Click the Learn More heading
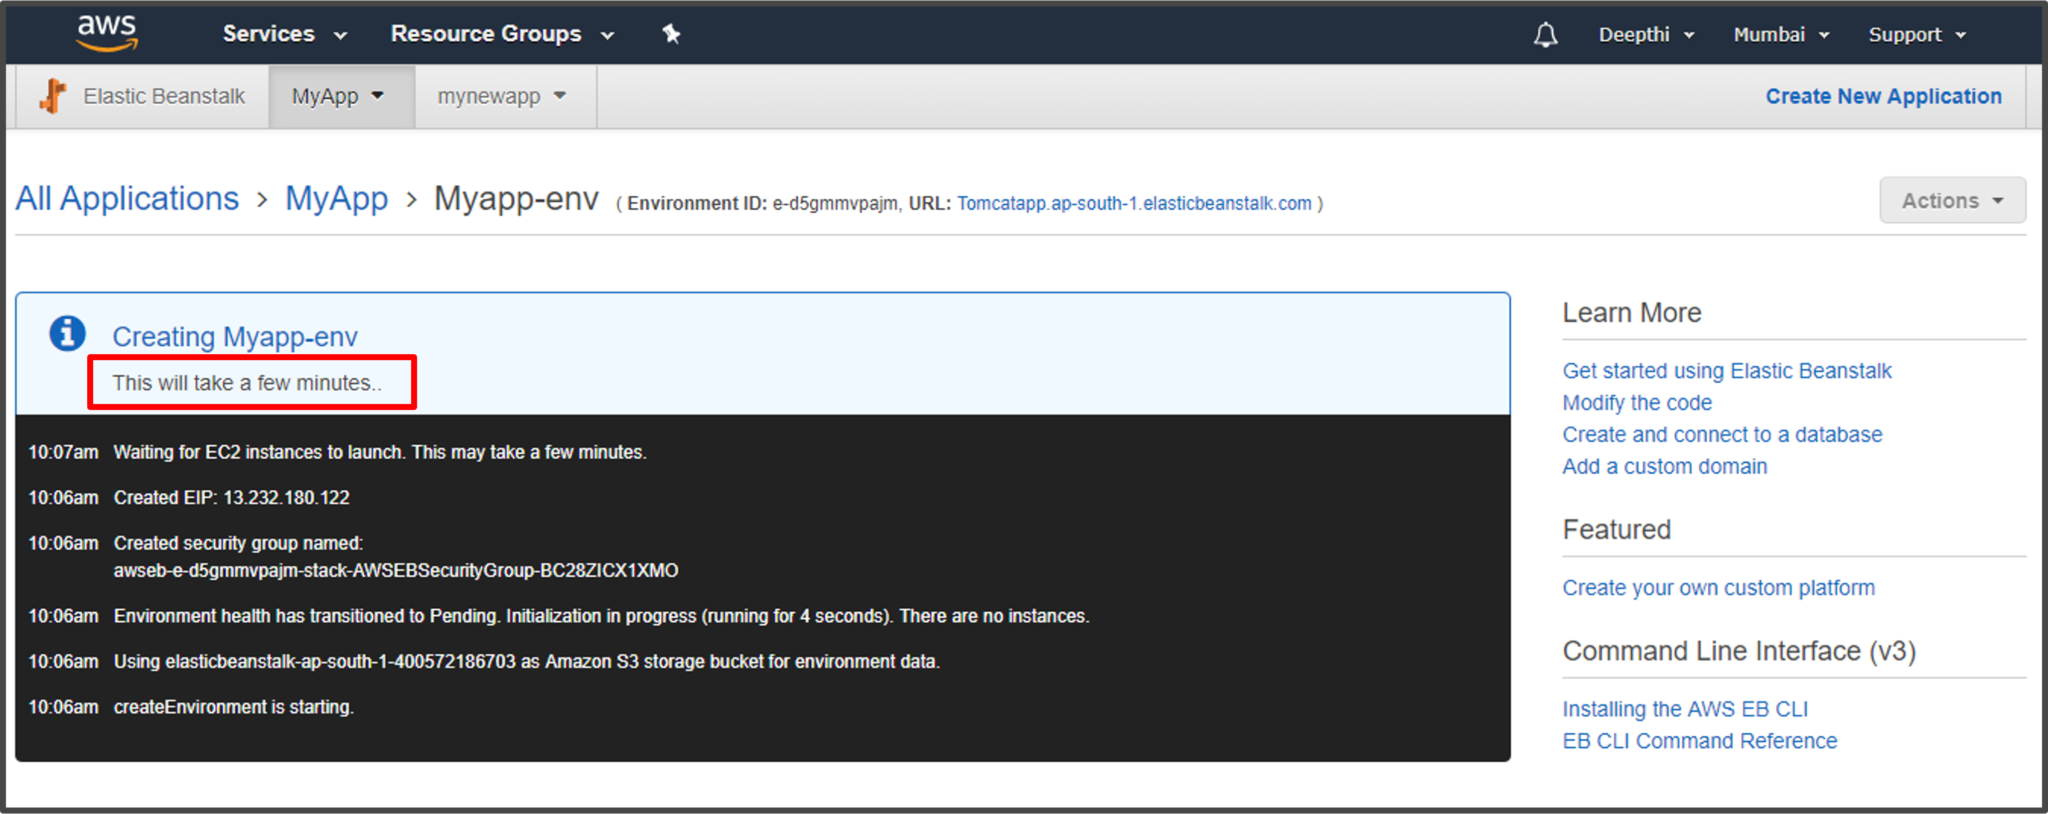The image size is (2048, 814). (1631, 313)
